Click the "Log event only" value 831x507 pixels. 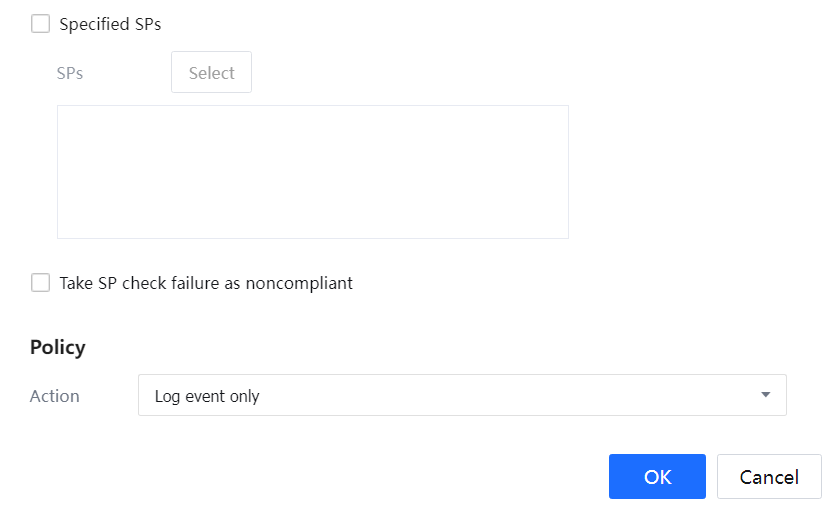207,396
